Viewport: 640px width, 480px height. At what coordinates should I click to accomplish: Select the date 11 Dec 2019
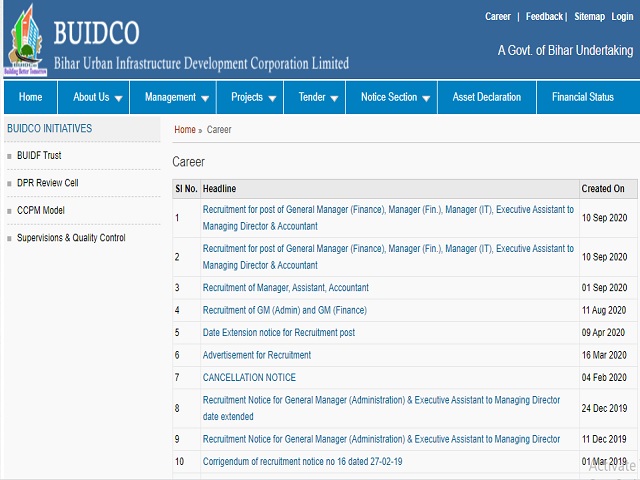pyautogui.click(x=604, y=439)
